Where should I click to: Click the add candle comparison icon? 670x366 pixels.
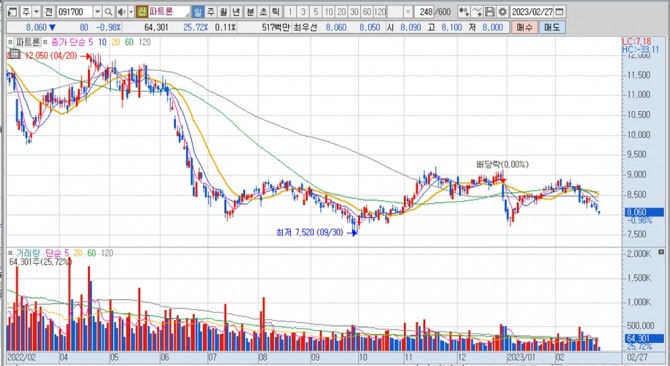click(x=464, y=12)
